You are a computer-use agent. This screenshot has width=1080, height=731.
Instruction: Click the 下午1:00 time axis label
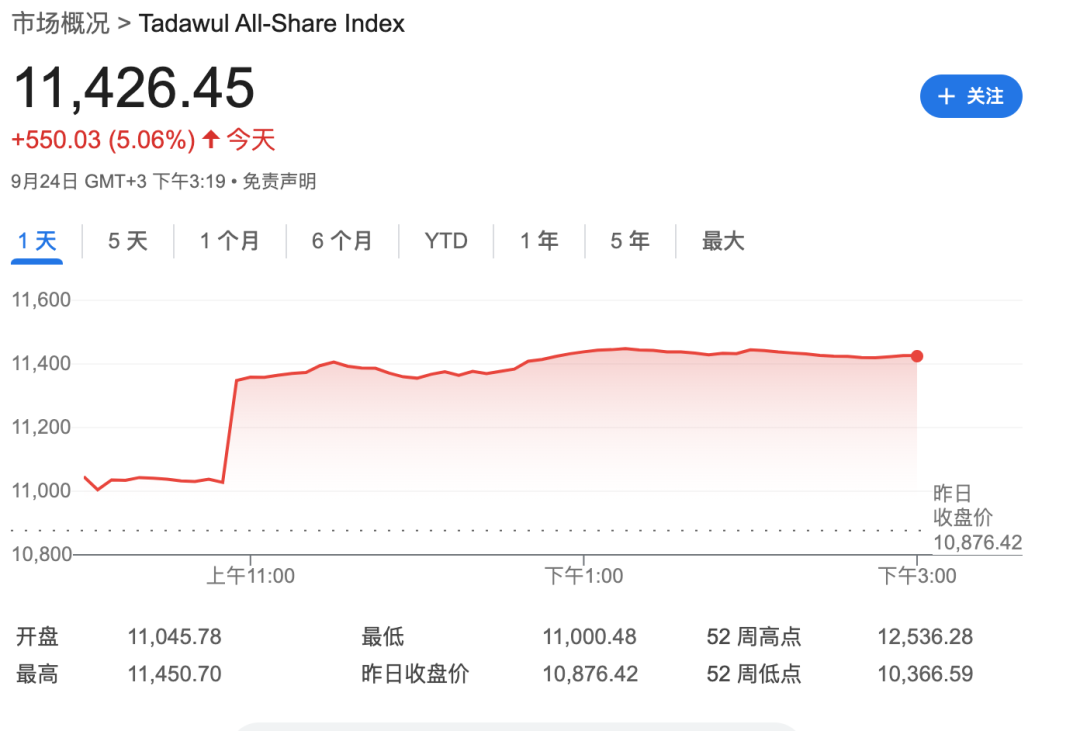584,575
